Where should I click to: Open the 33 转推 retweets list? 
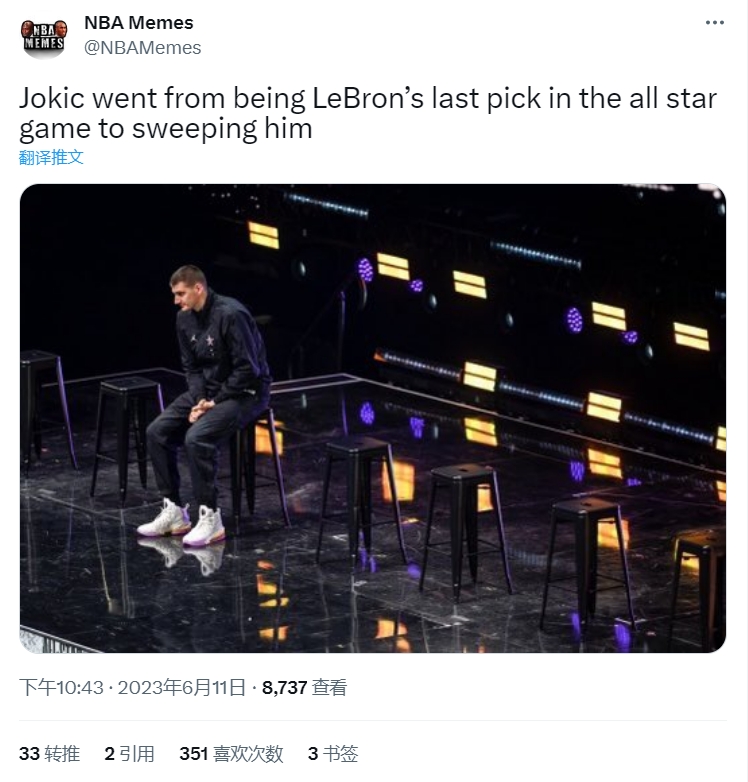click(51, 753)
